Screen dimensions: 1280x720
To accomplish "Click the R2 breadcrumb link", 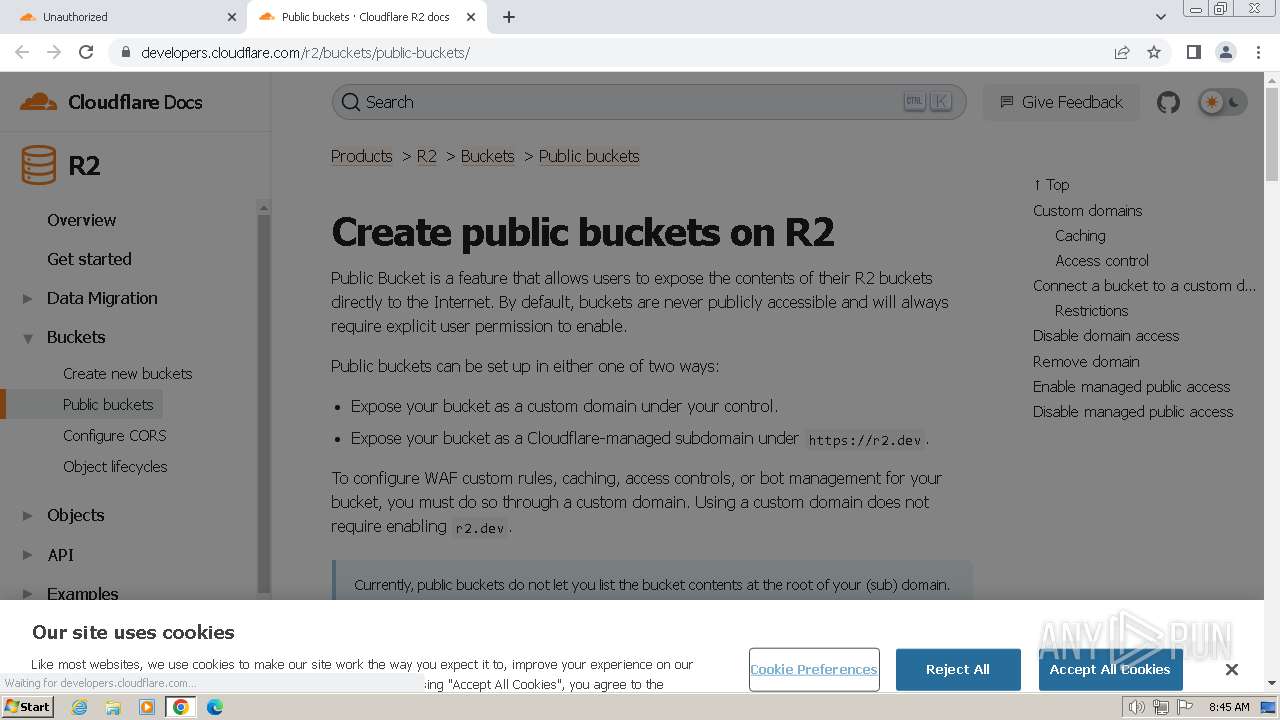I will (427, 156).
